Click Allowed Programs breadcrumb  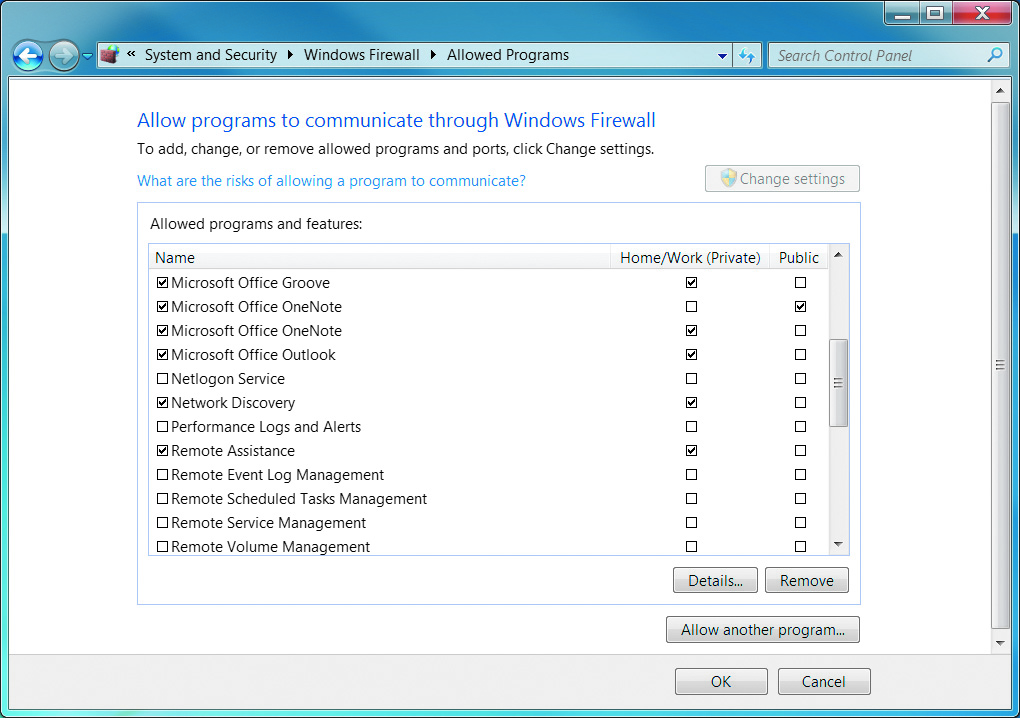click(508, 55)
